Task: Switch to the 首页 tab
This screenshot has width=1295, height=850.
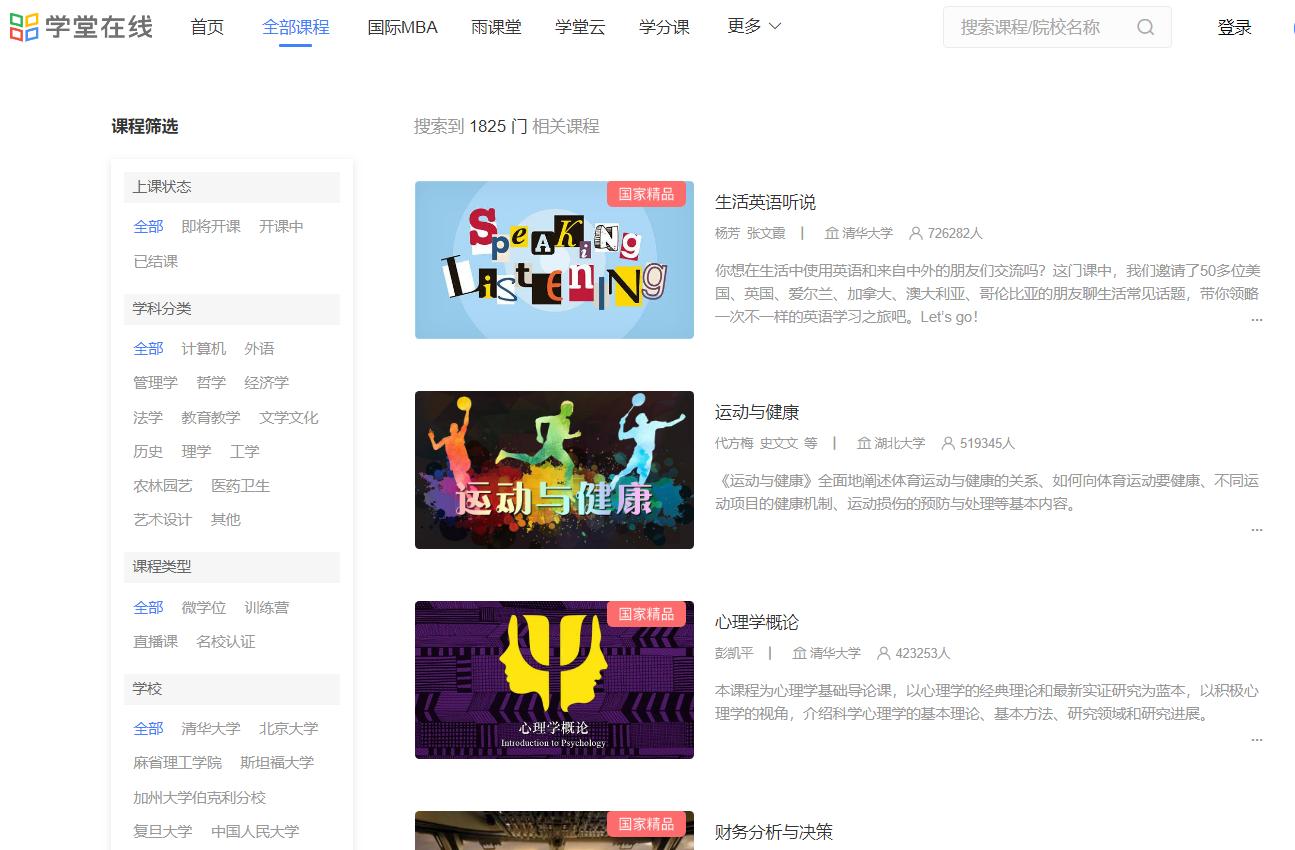Action: [x=206, y=27]
